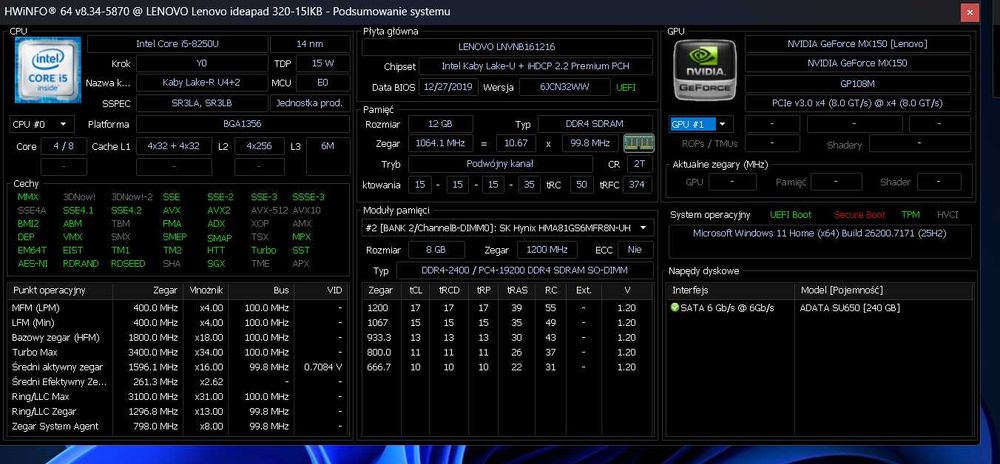Click the tRFC 374 value

(635, 185)
